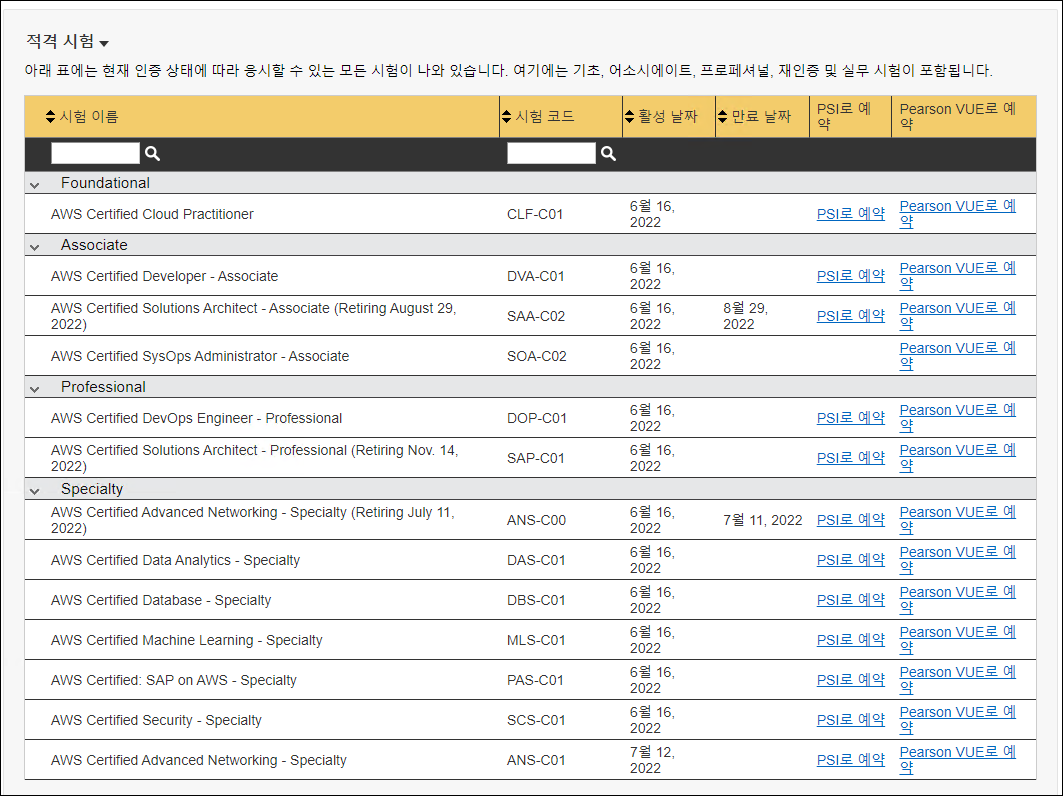
Task: Schedule Machine Learning MLS-C01 through PSI
Action: point(851,640)
